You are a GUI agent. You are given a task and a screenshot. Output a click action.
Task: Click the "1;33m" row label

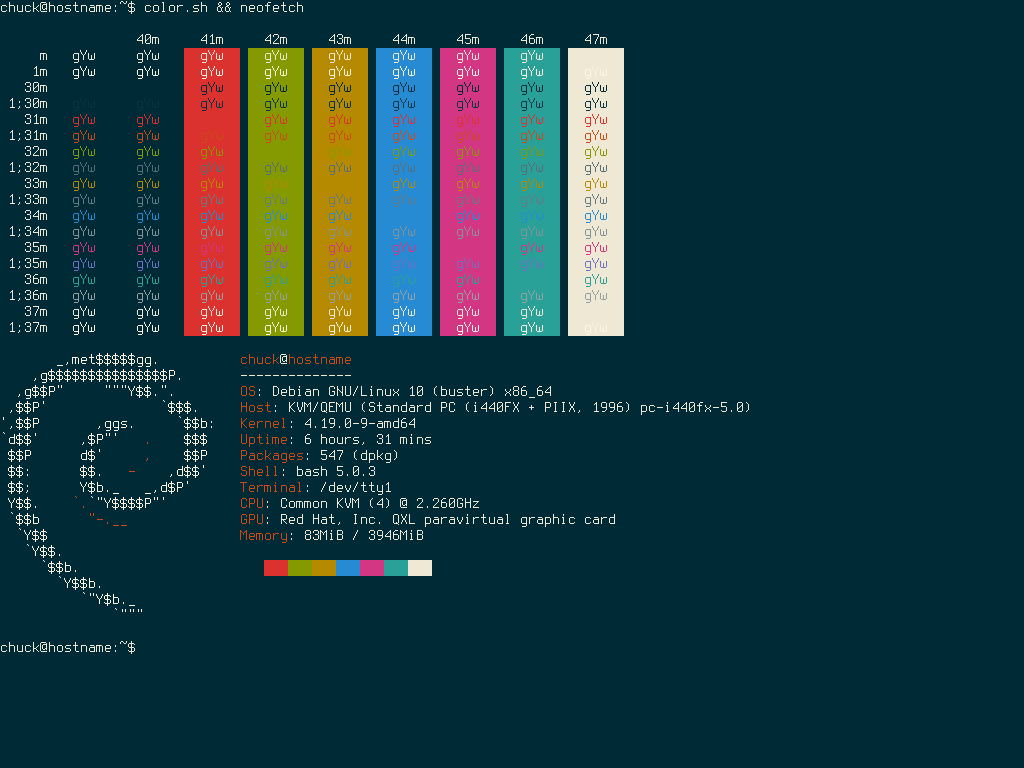28,200
